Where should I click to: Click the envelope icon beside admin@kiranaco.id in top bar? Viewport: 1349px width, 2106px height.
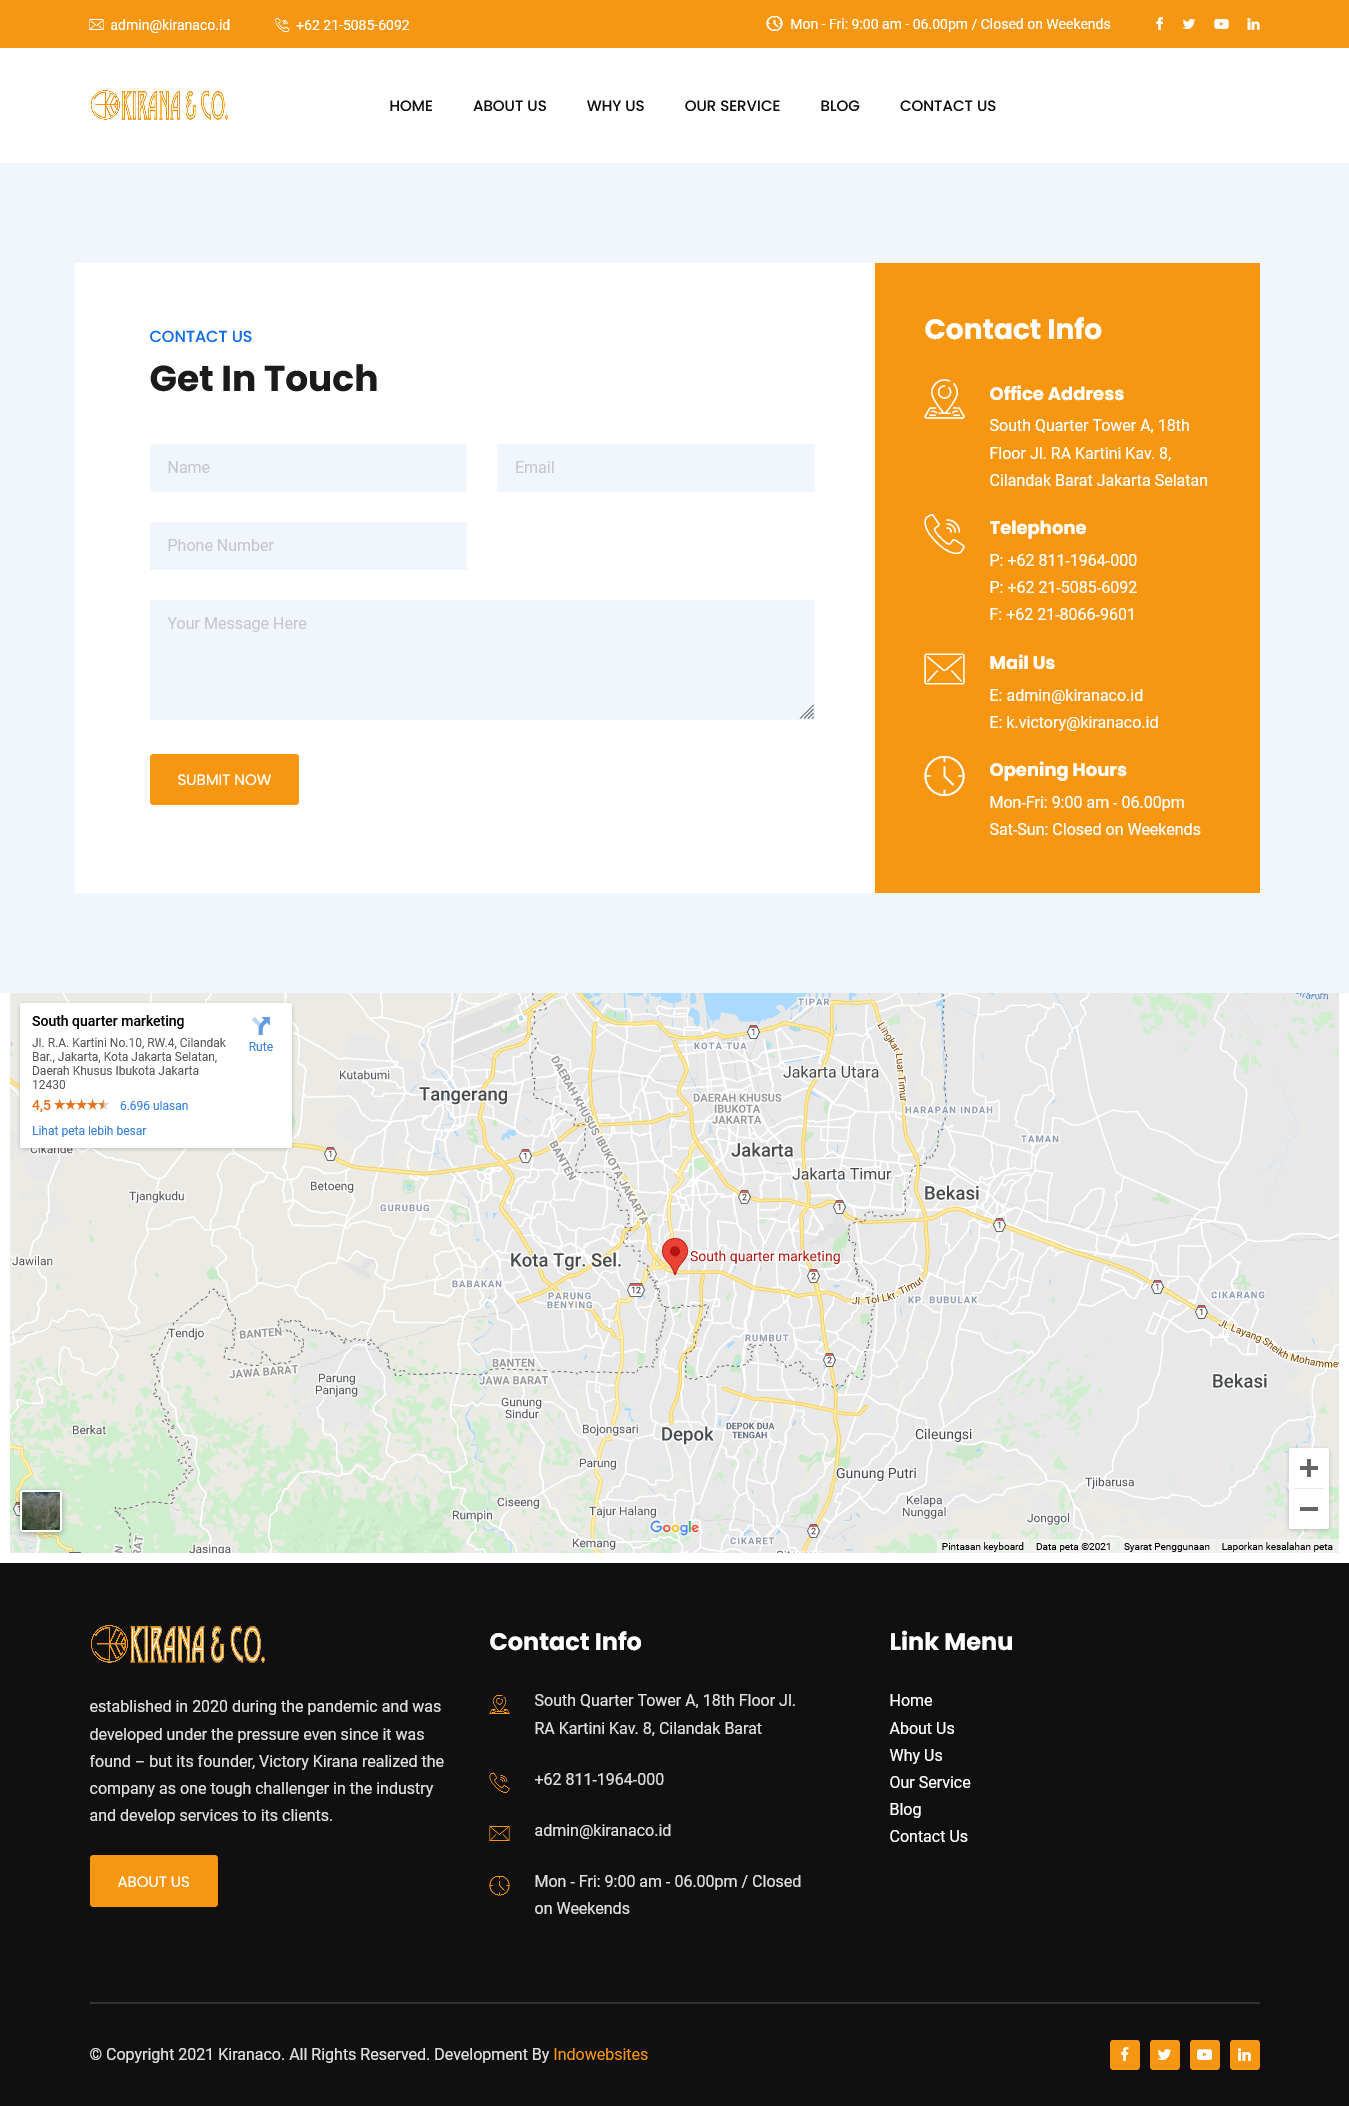pos(97,25)
